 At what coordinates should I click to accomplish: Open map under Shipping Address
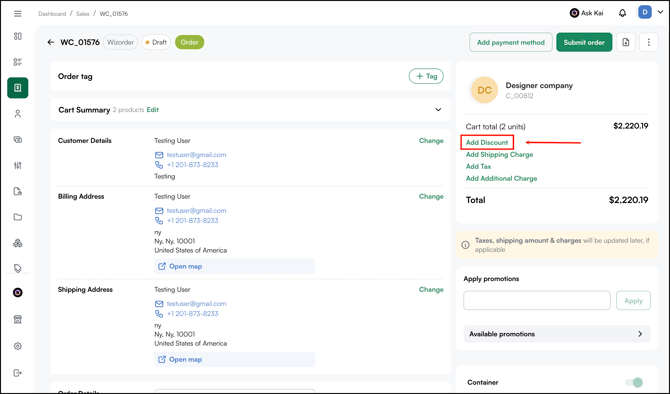235,359
